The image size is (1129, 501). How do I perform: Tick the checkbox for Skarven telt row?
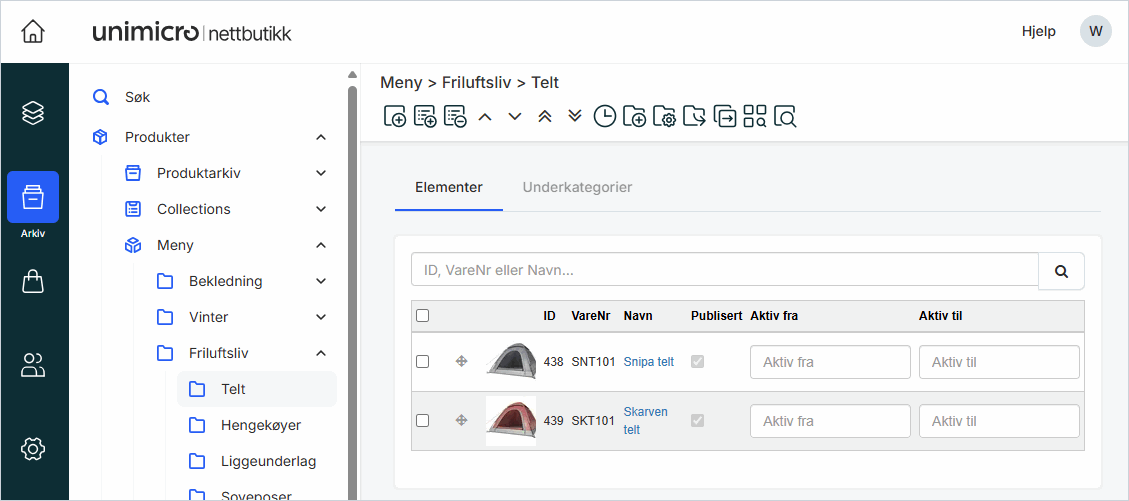[x=422, y=421]
